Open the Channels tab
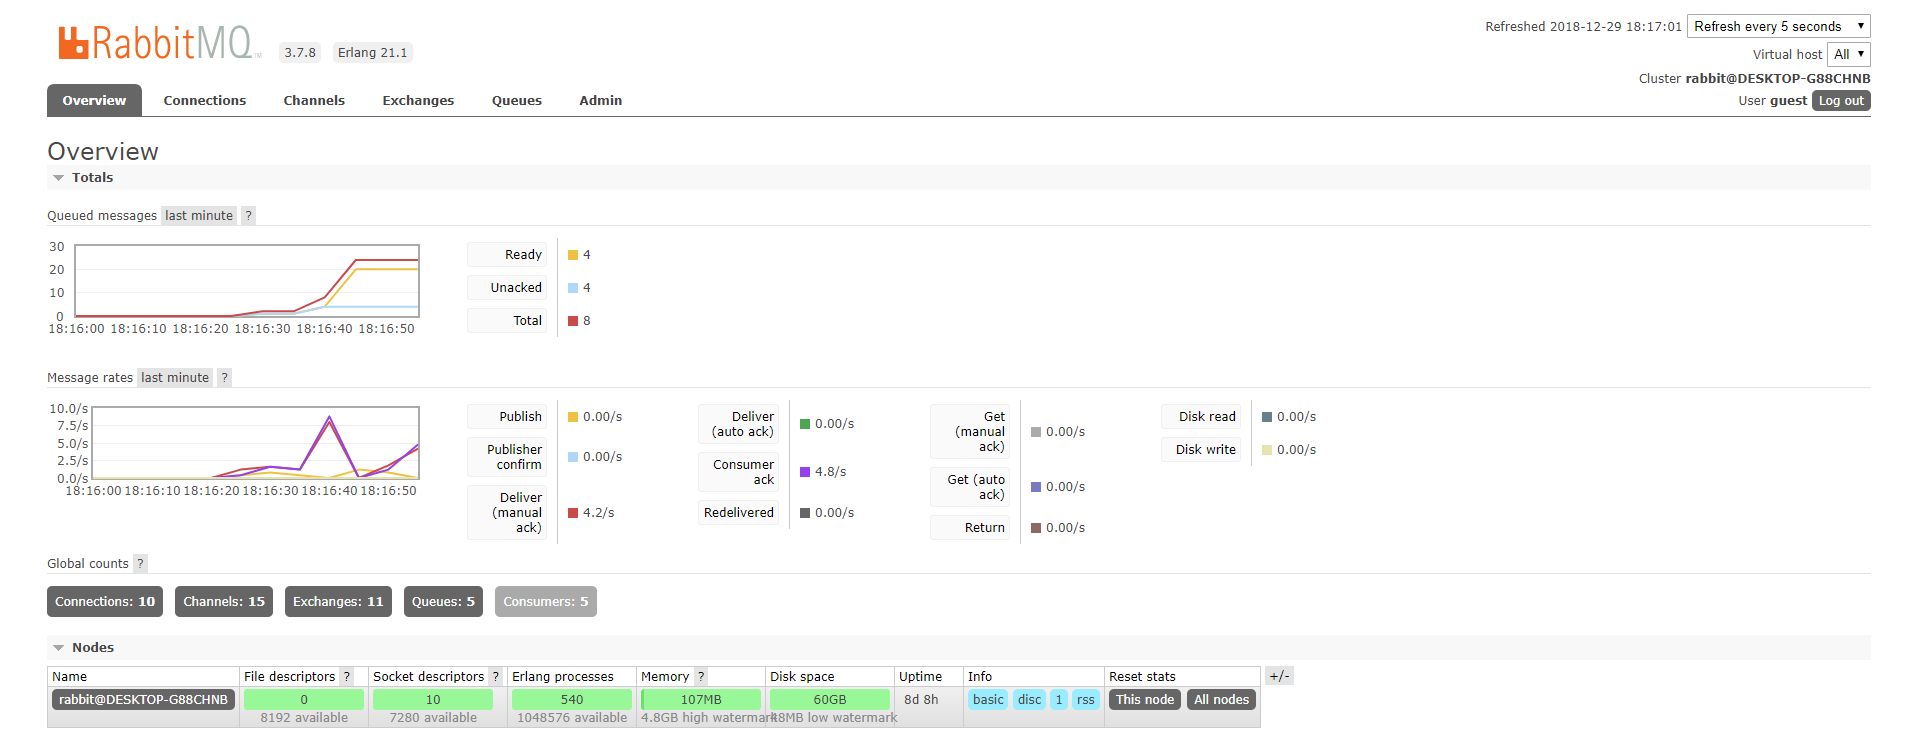This screenshot has height=744, width=1917. [x=314, y=100]
